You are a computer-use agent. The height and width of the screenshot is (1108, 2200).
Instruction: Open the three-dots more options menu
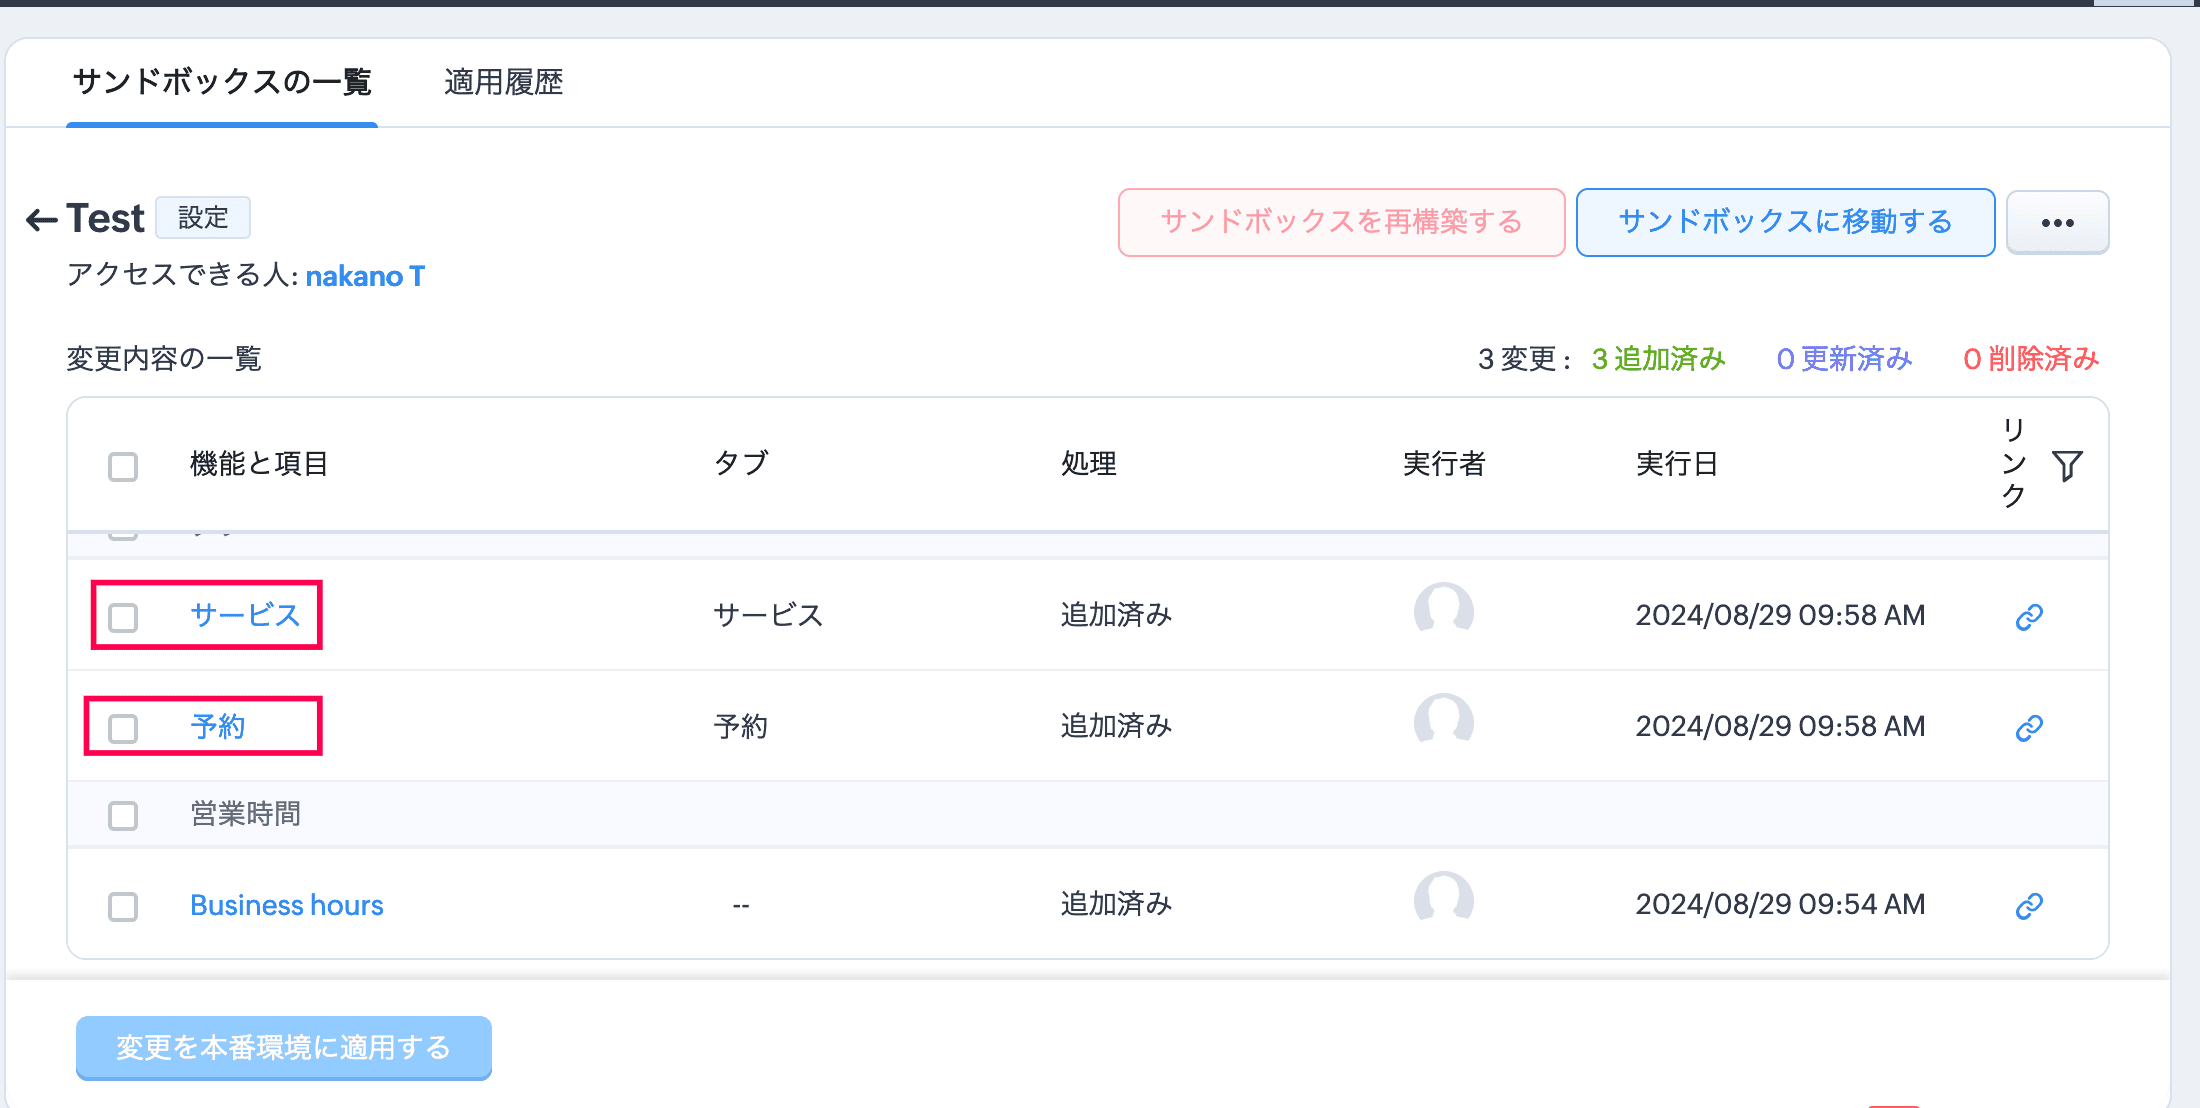[2057, 222]
